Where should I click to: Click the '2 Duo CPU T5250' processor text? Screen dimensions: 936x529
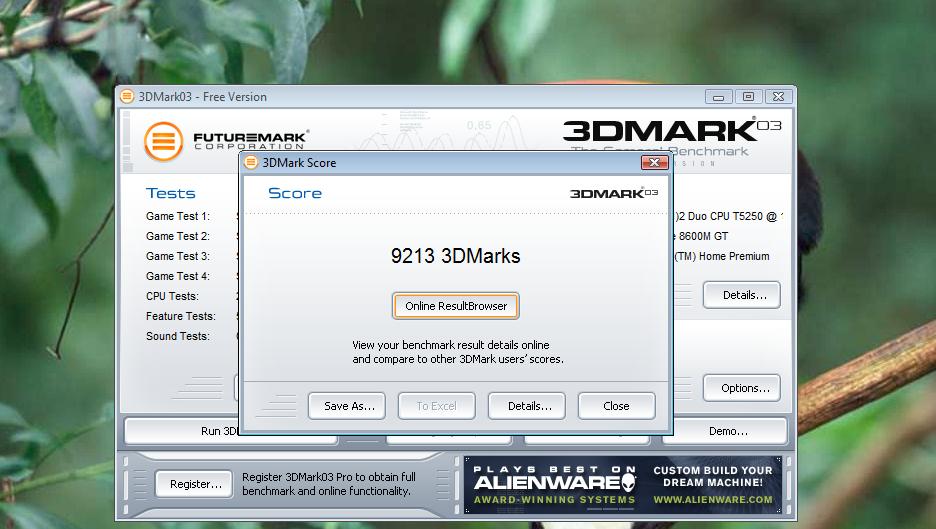point(721,216)
